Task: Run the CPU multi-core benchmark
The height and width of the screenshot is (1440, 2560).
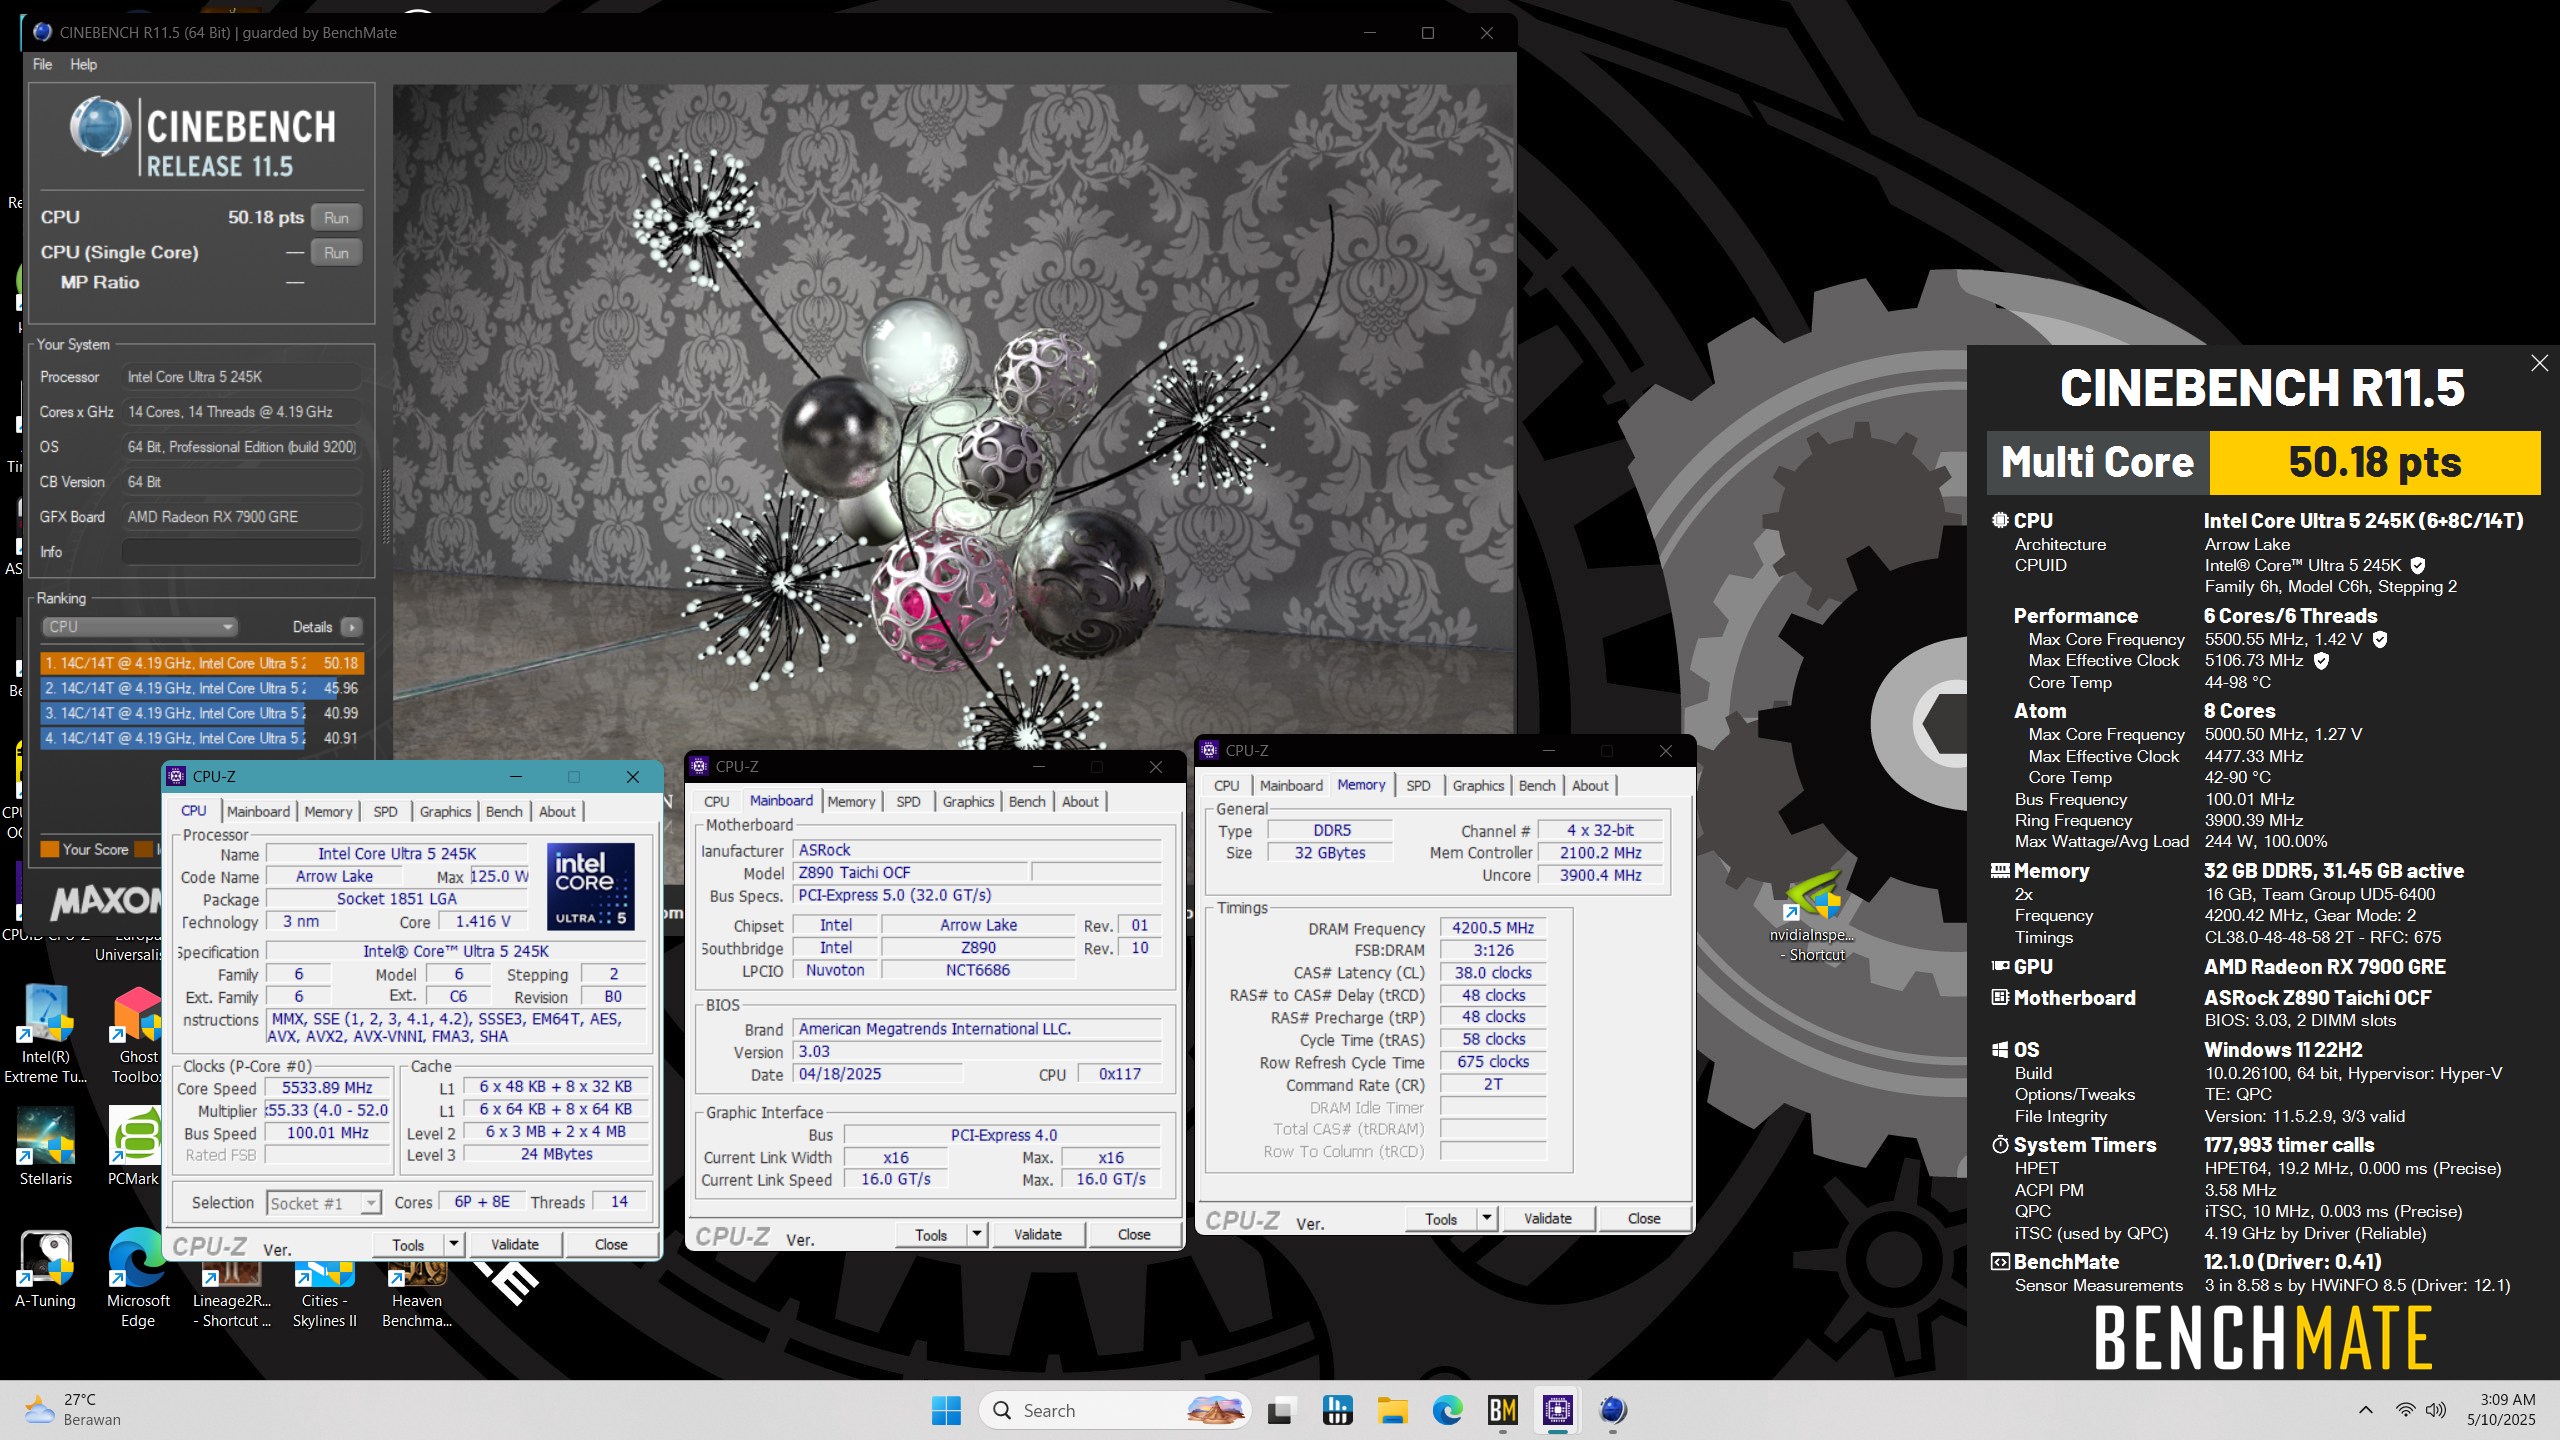Action: pyautogui.click(x=336, y=217)
